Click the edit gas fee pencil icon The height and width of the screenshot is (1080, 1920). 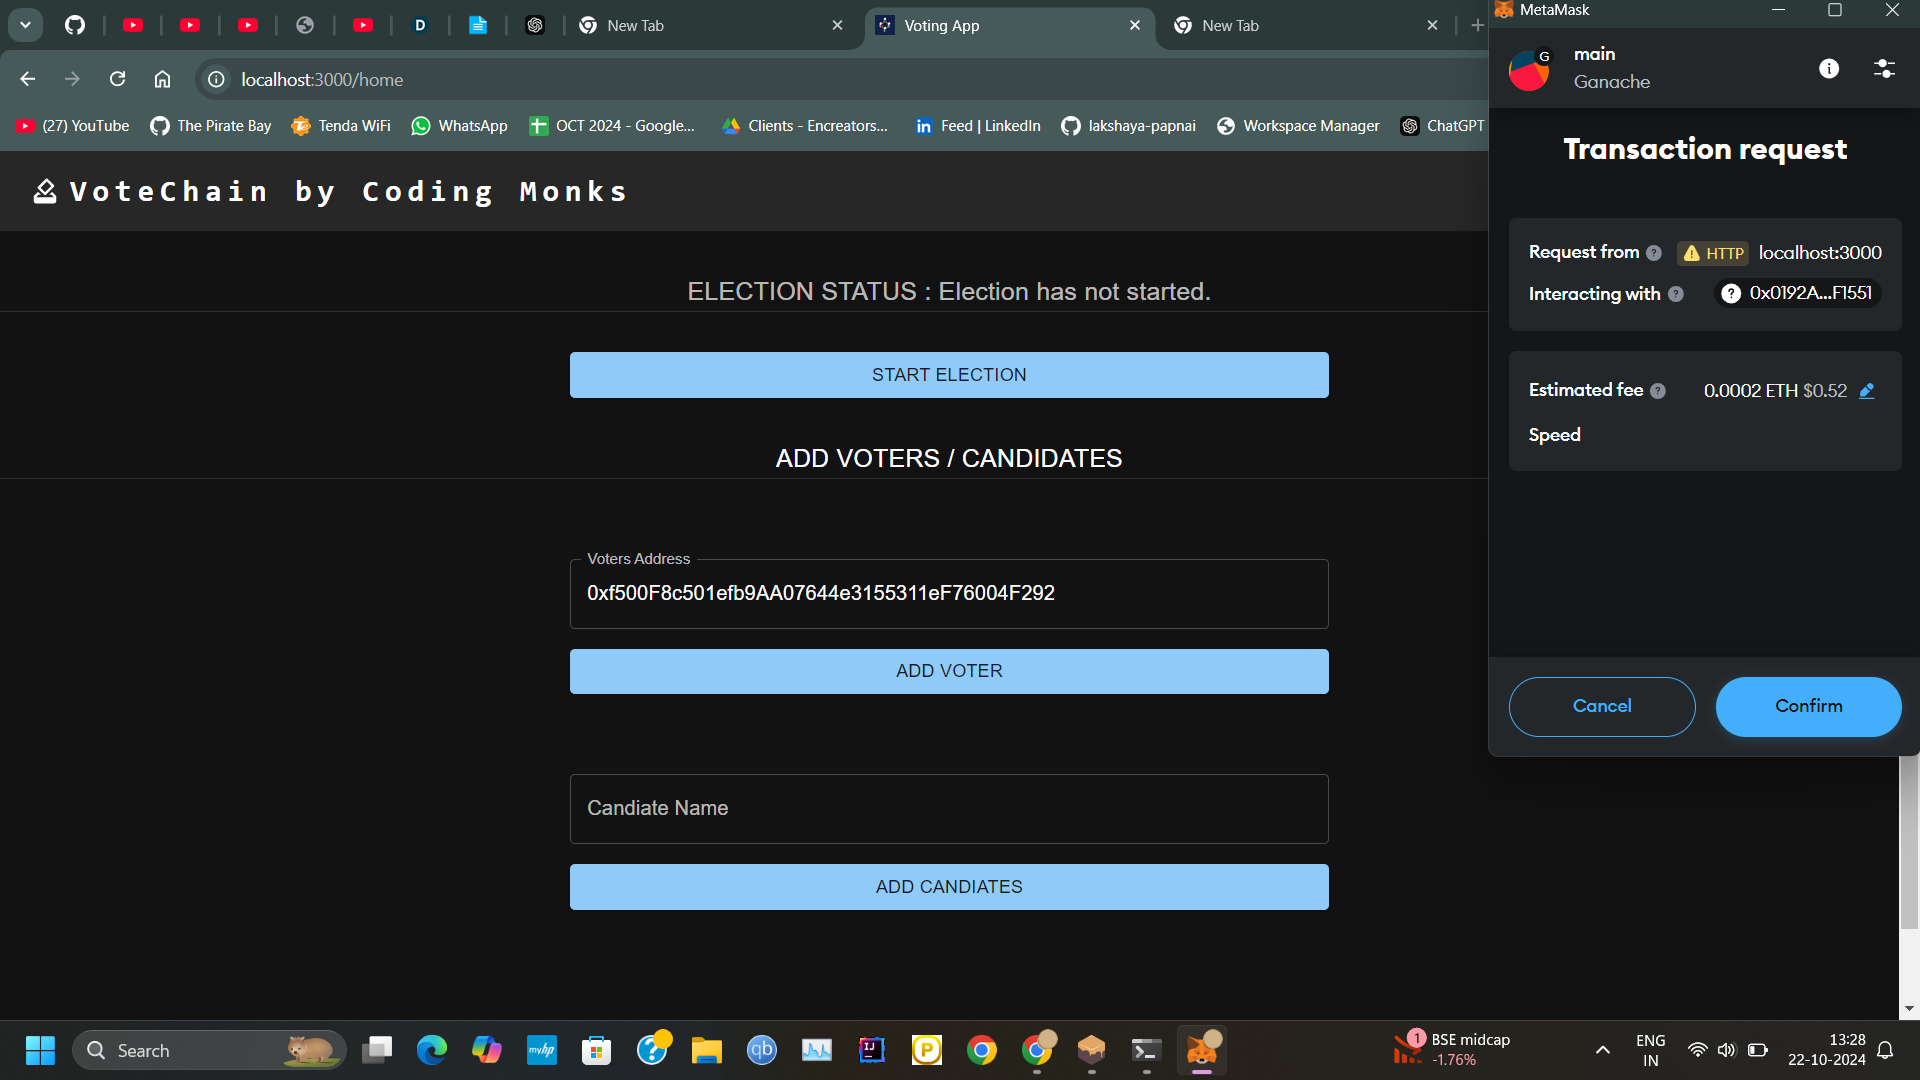point(1866,391)
